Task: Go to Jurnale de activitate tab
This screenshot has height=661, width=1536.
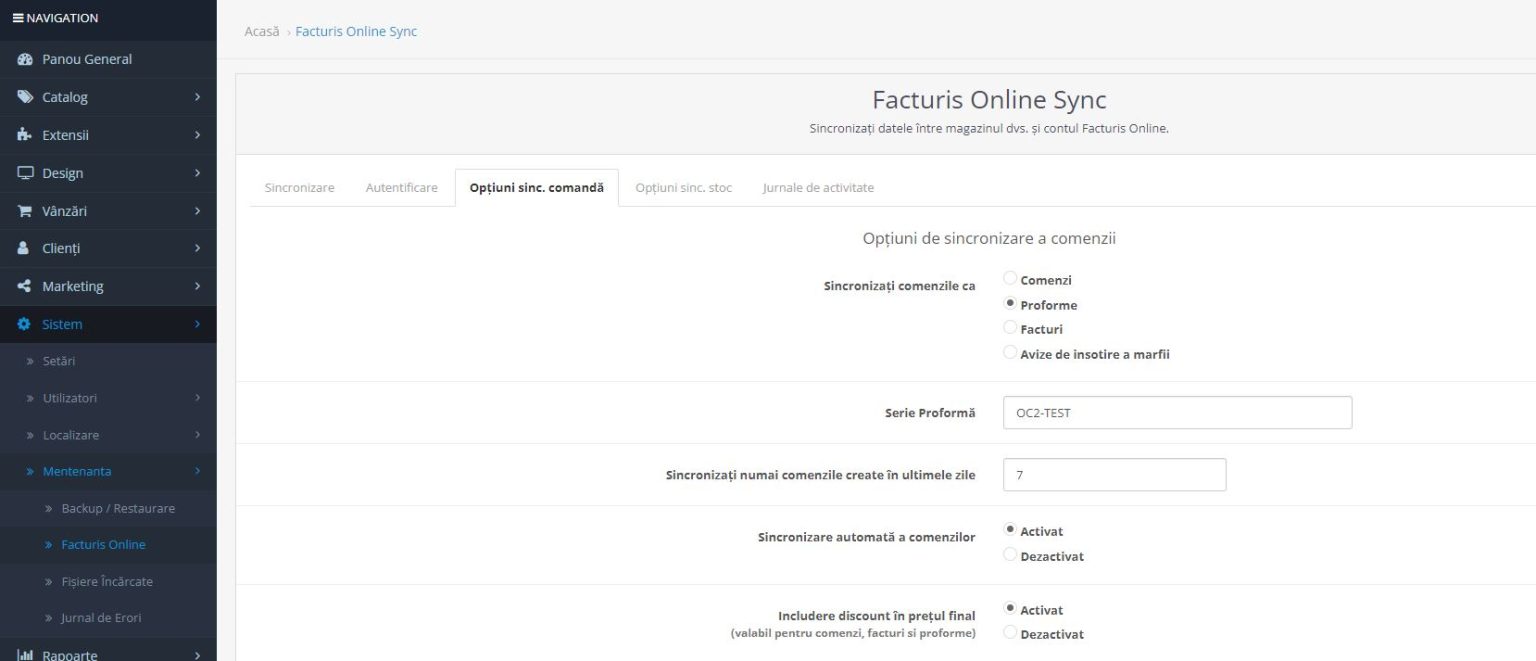Action: point(818,188)
